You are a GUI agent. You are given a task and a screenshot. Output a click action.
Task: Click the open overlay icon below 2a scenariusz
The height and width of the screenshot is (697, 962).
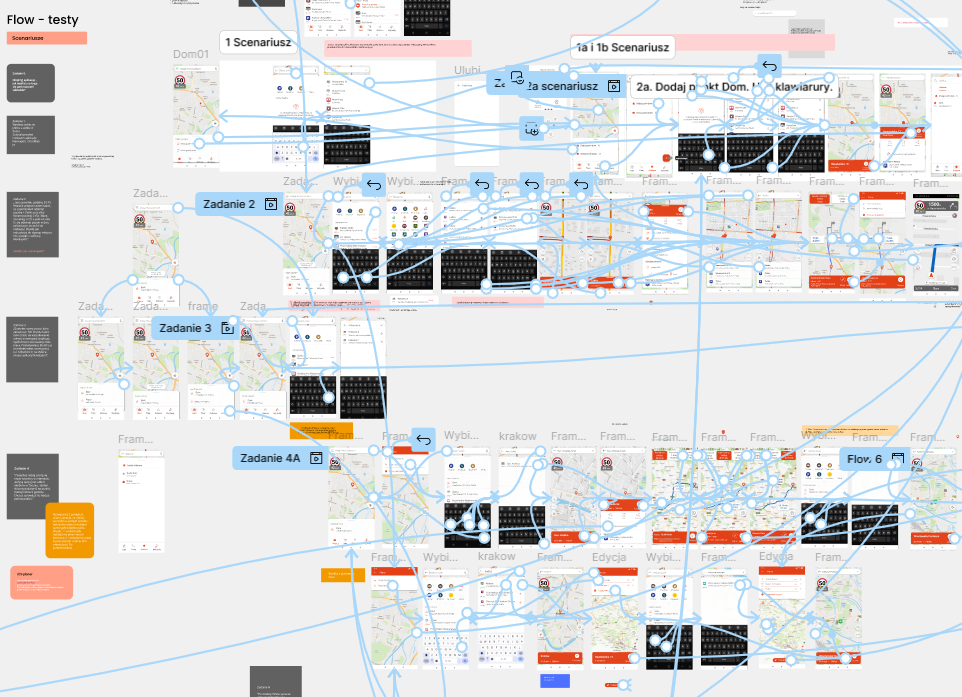coord(531,128)
